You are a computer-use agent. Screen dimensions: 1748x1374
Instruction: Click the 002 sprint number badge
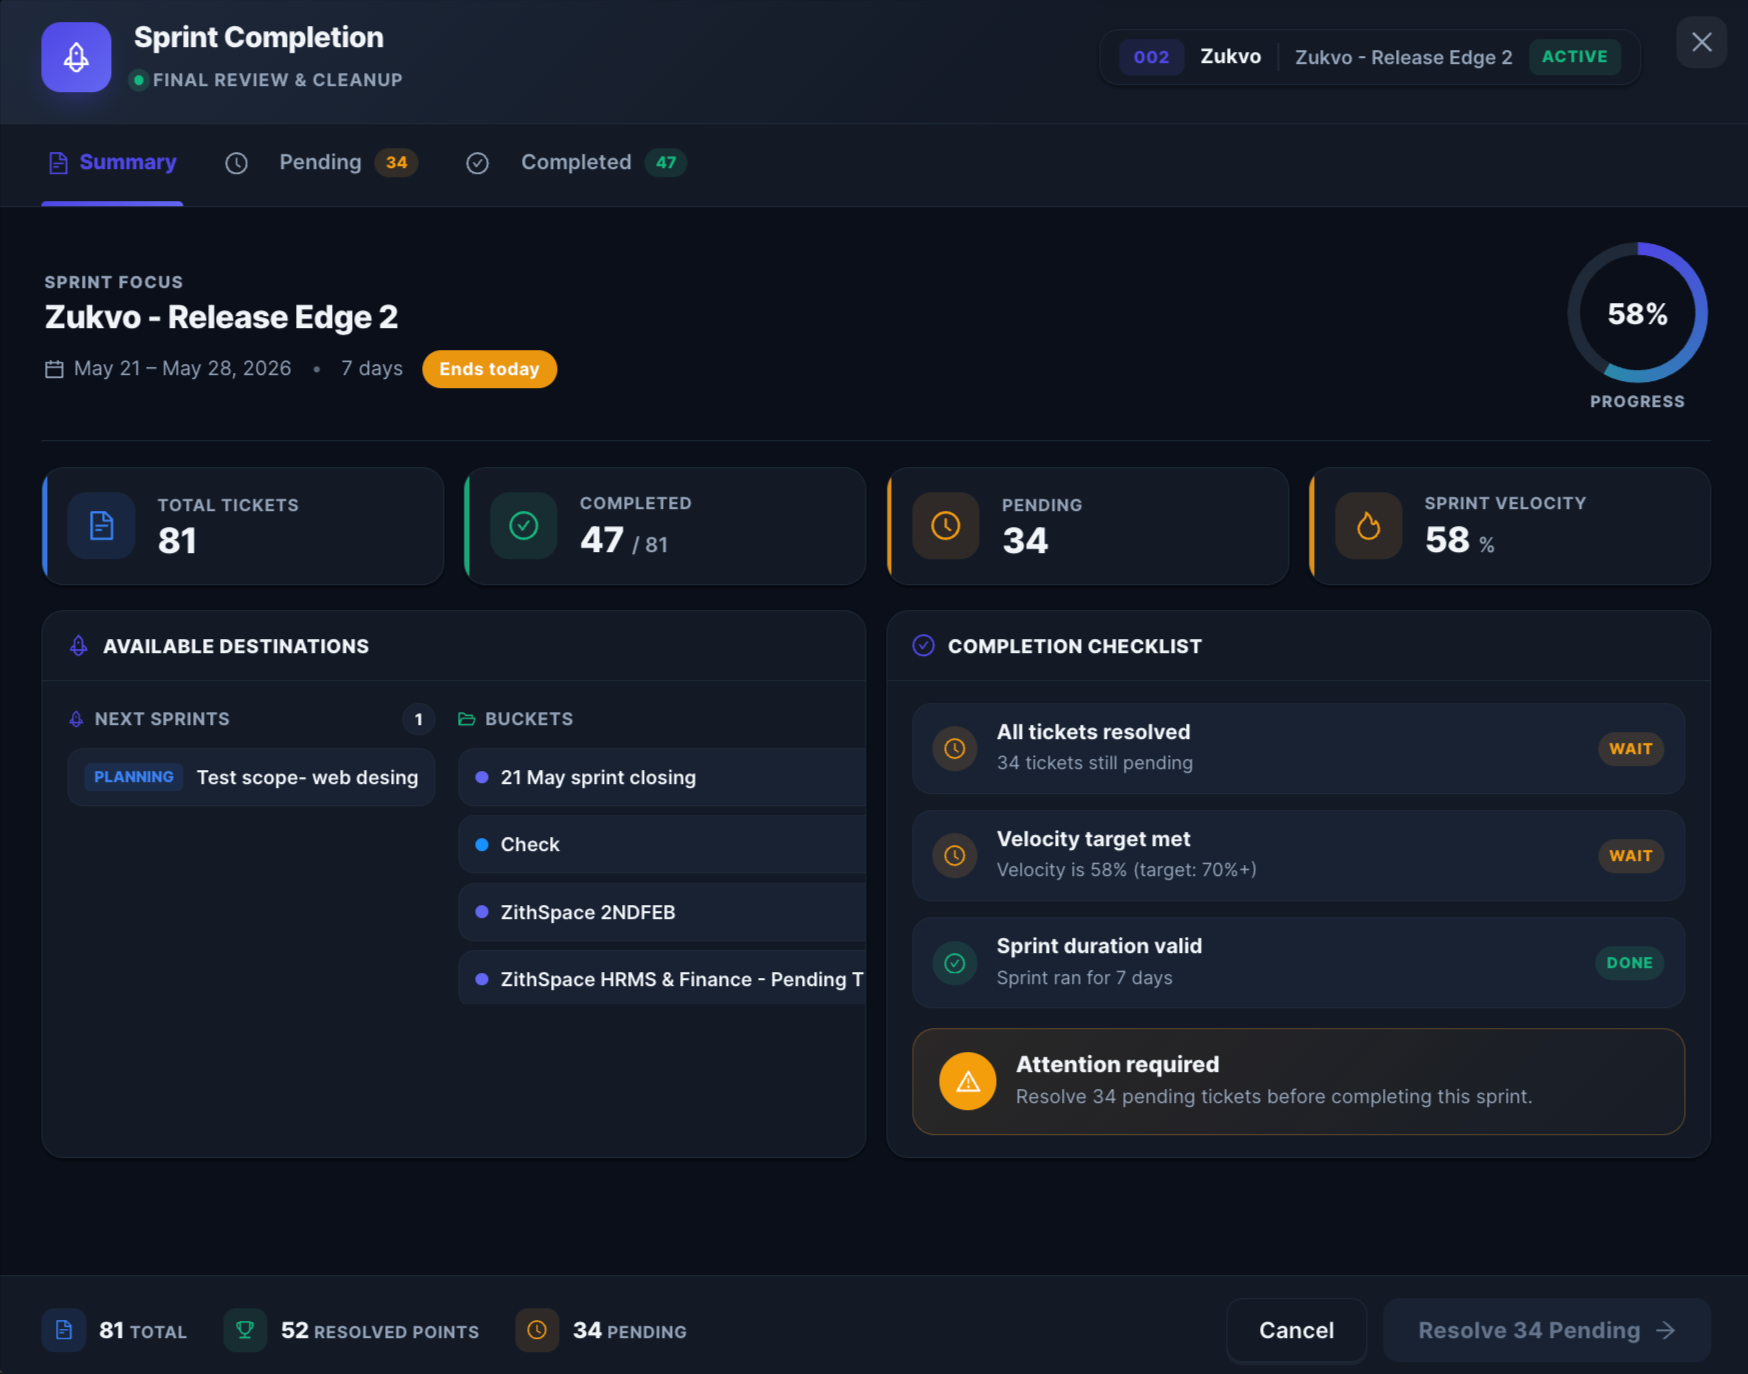tap(1151, 57)
